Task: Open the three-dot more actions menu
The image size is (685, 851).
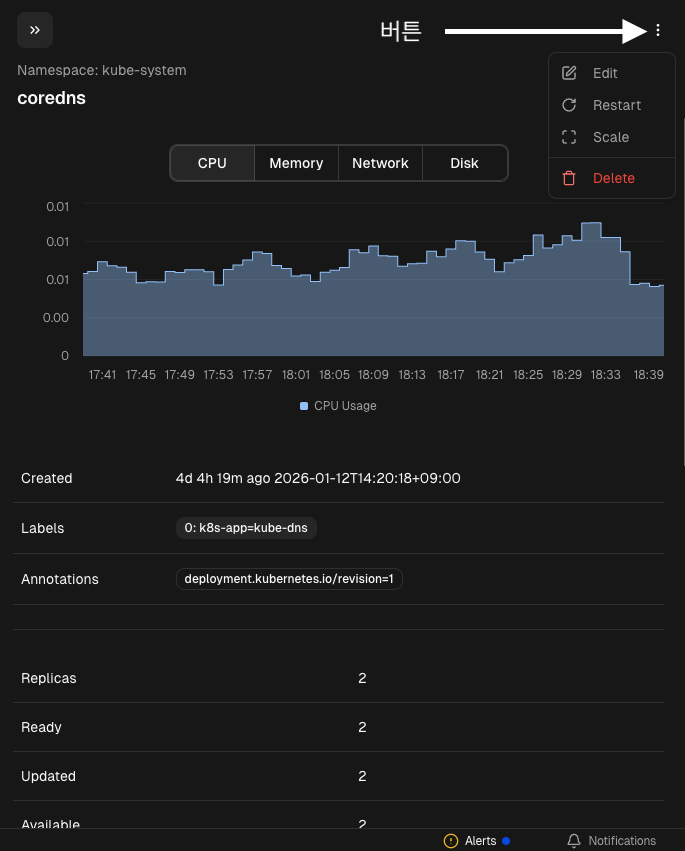Action: [x=658, y=31]
